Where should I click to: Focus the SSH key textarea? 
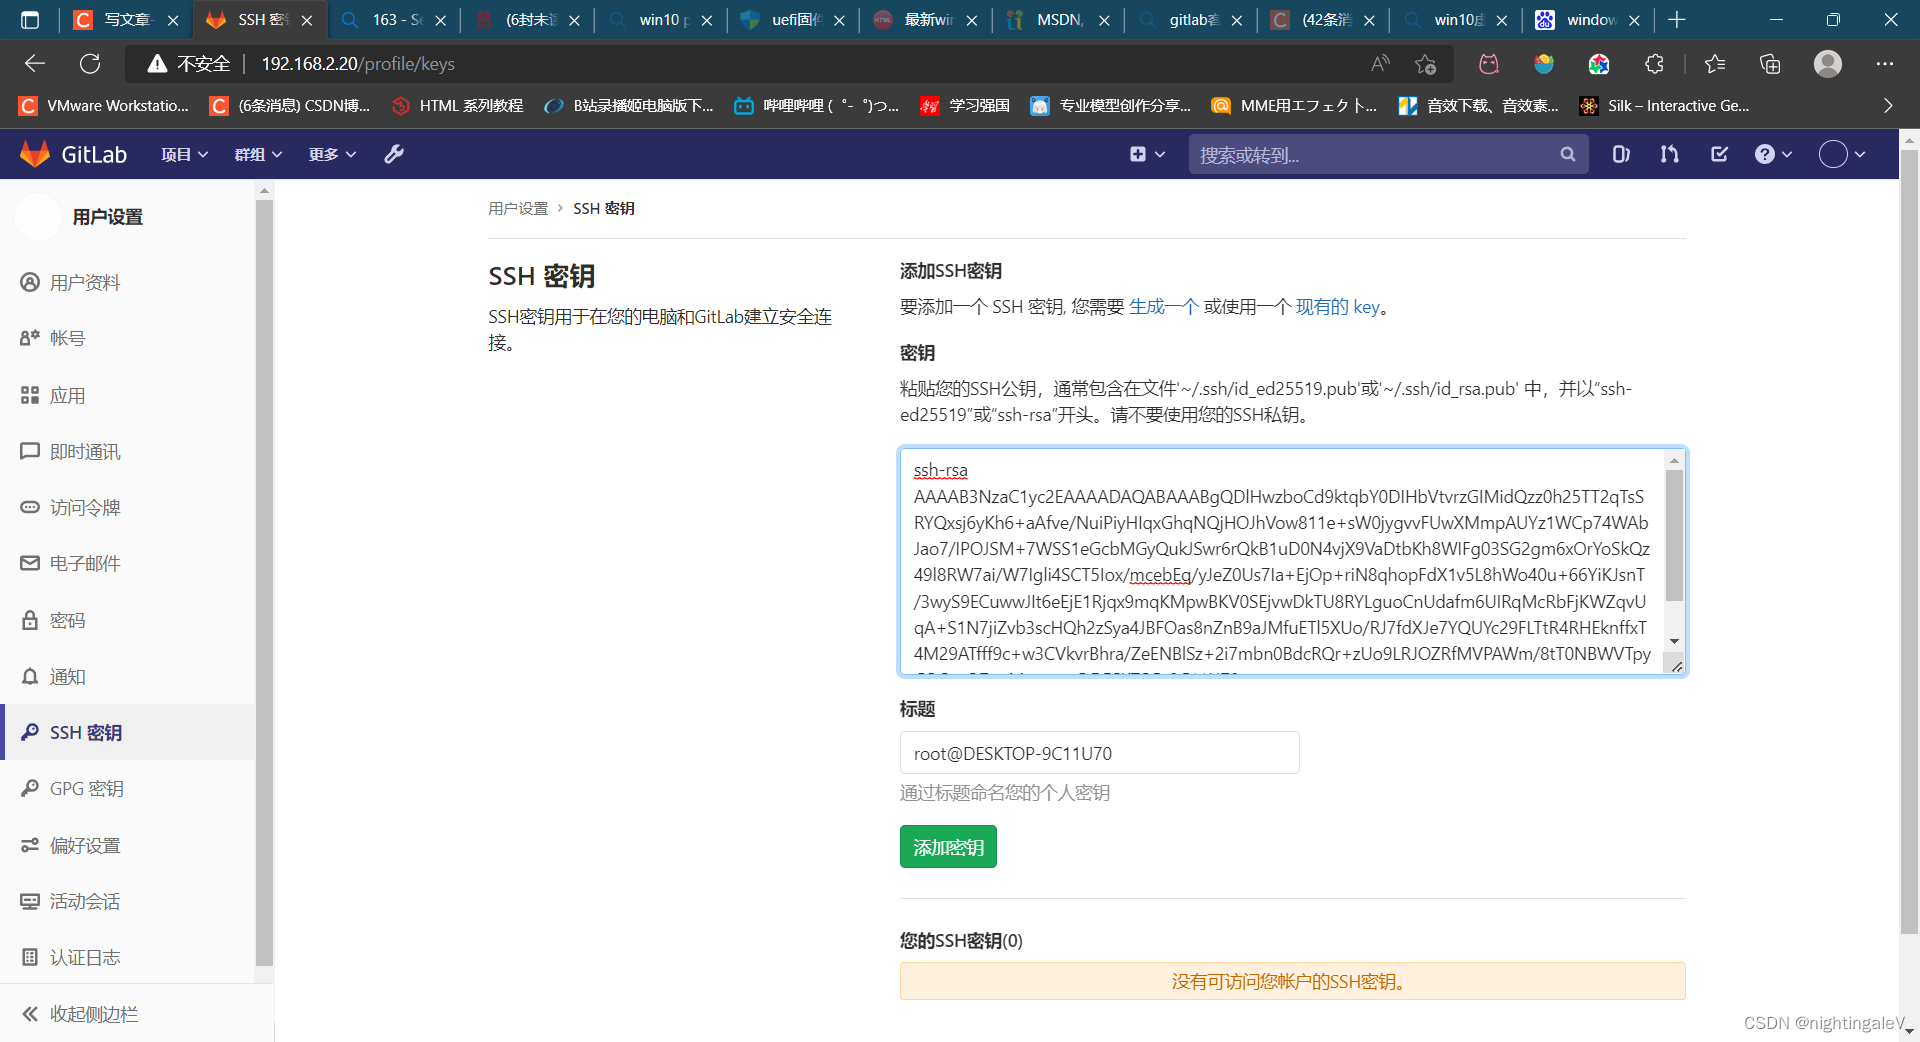pyautogui.click(x=1292, y=561)
